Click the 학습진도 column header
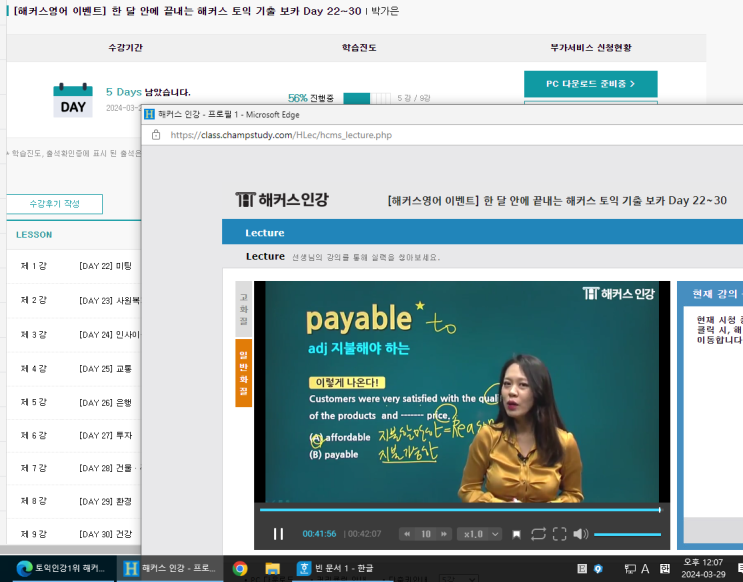The image size is (743, 582). pos(359,47)
